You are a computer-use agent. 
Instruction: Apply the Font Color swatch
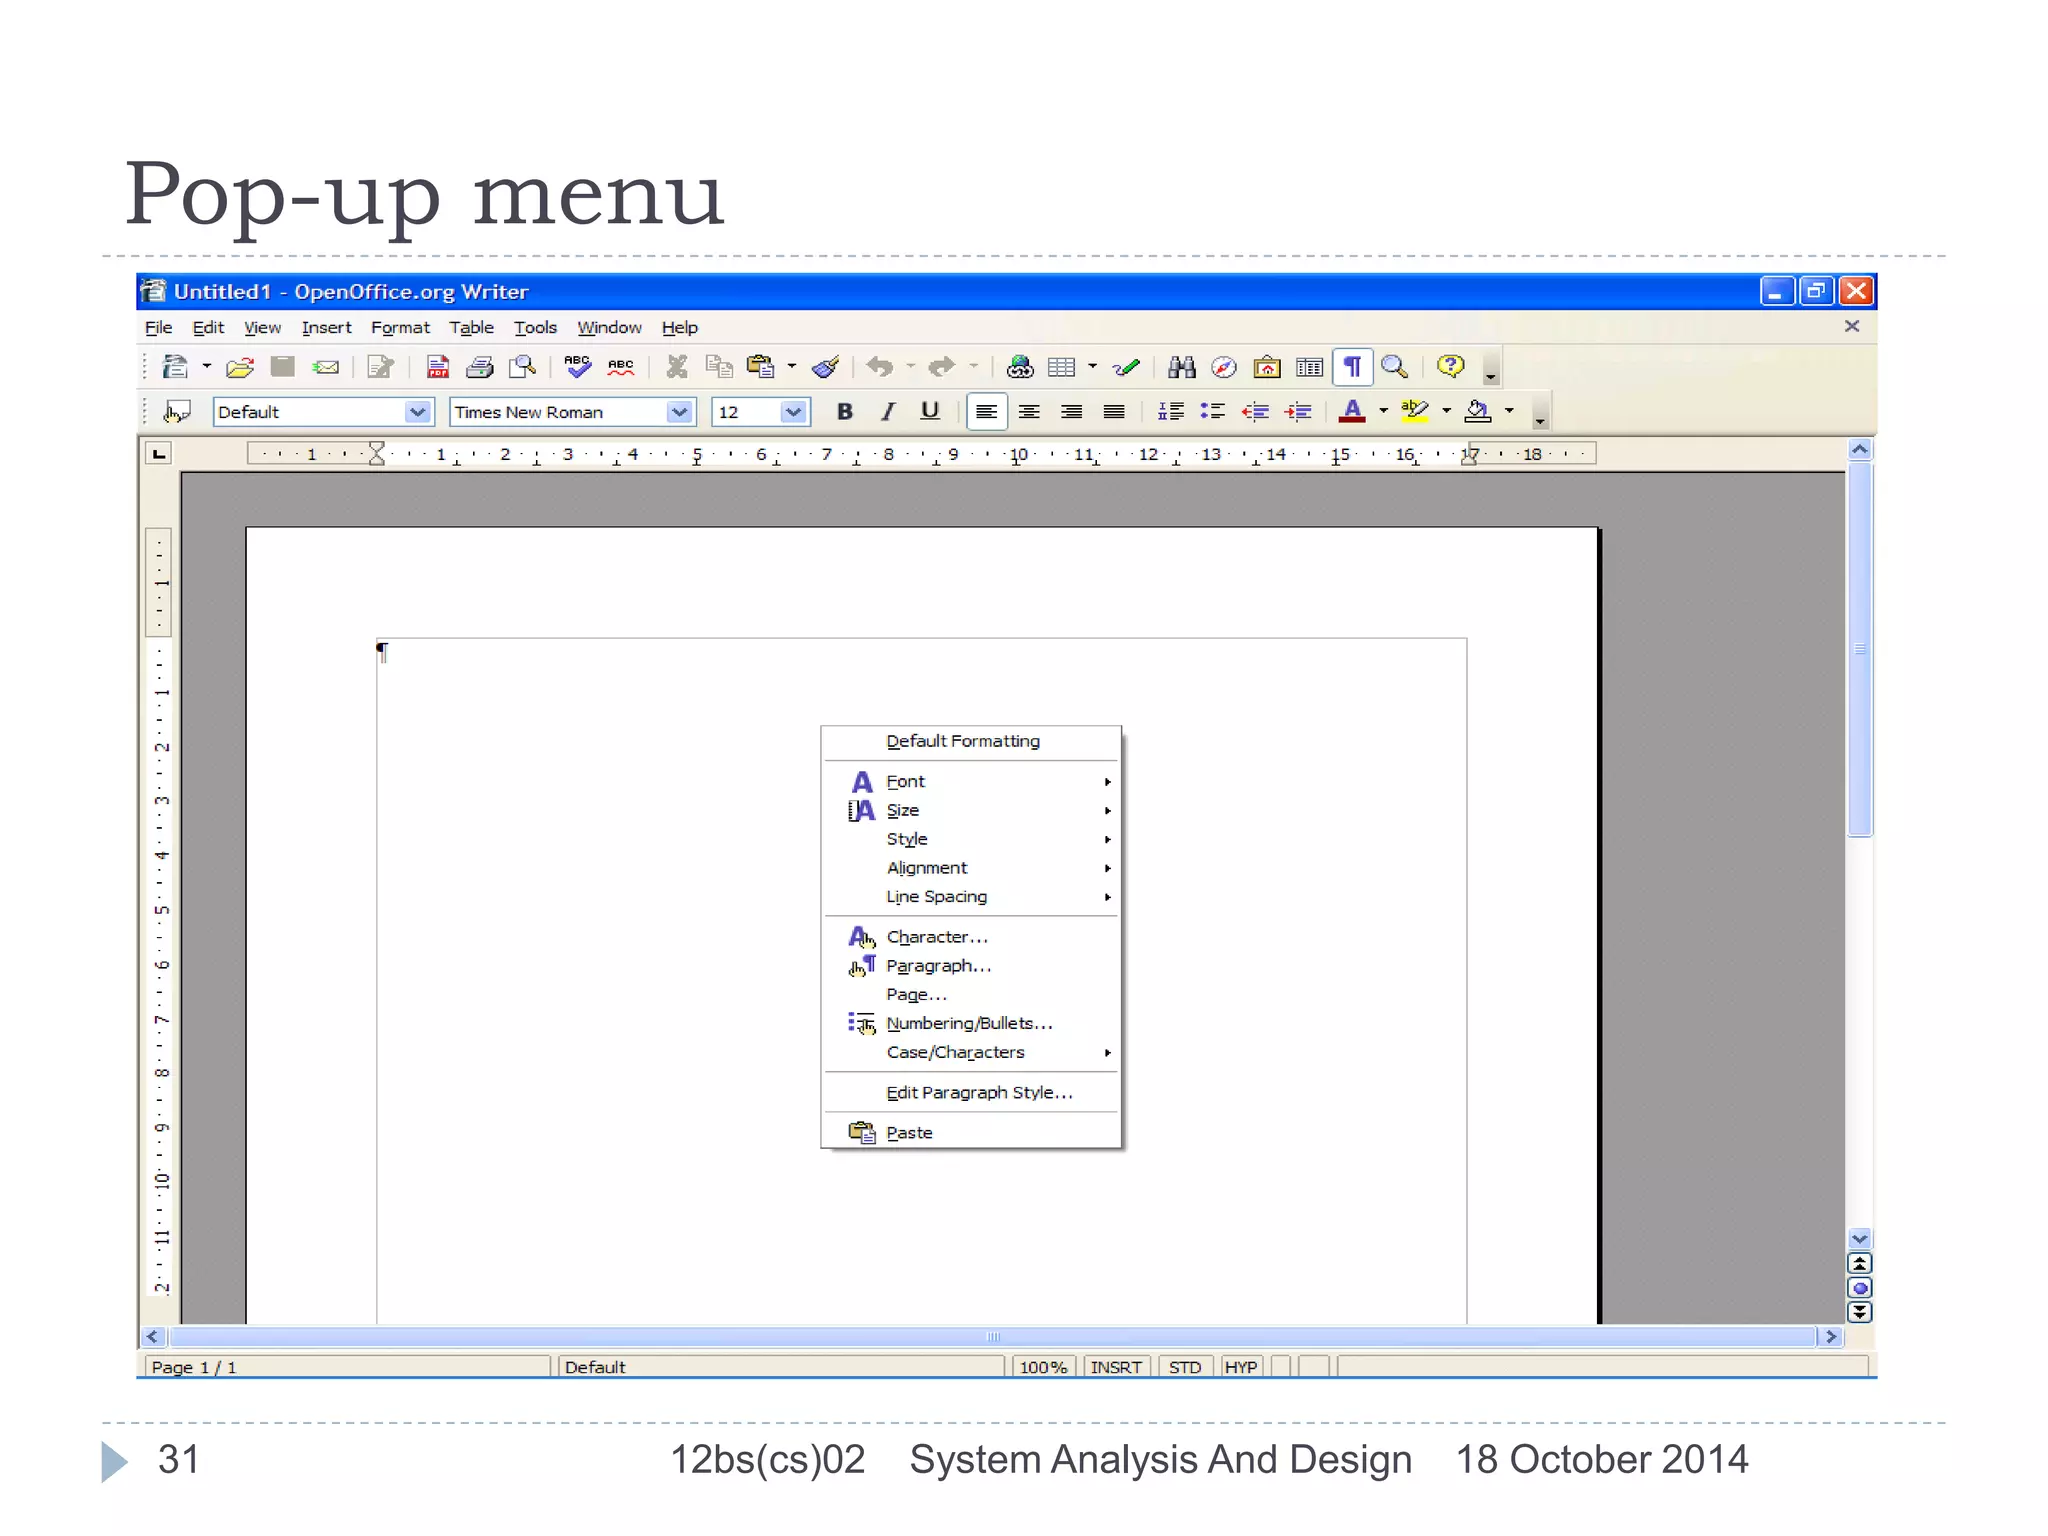1353,411
